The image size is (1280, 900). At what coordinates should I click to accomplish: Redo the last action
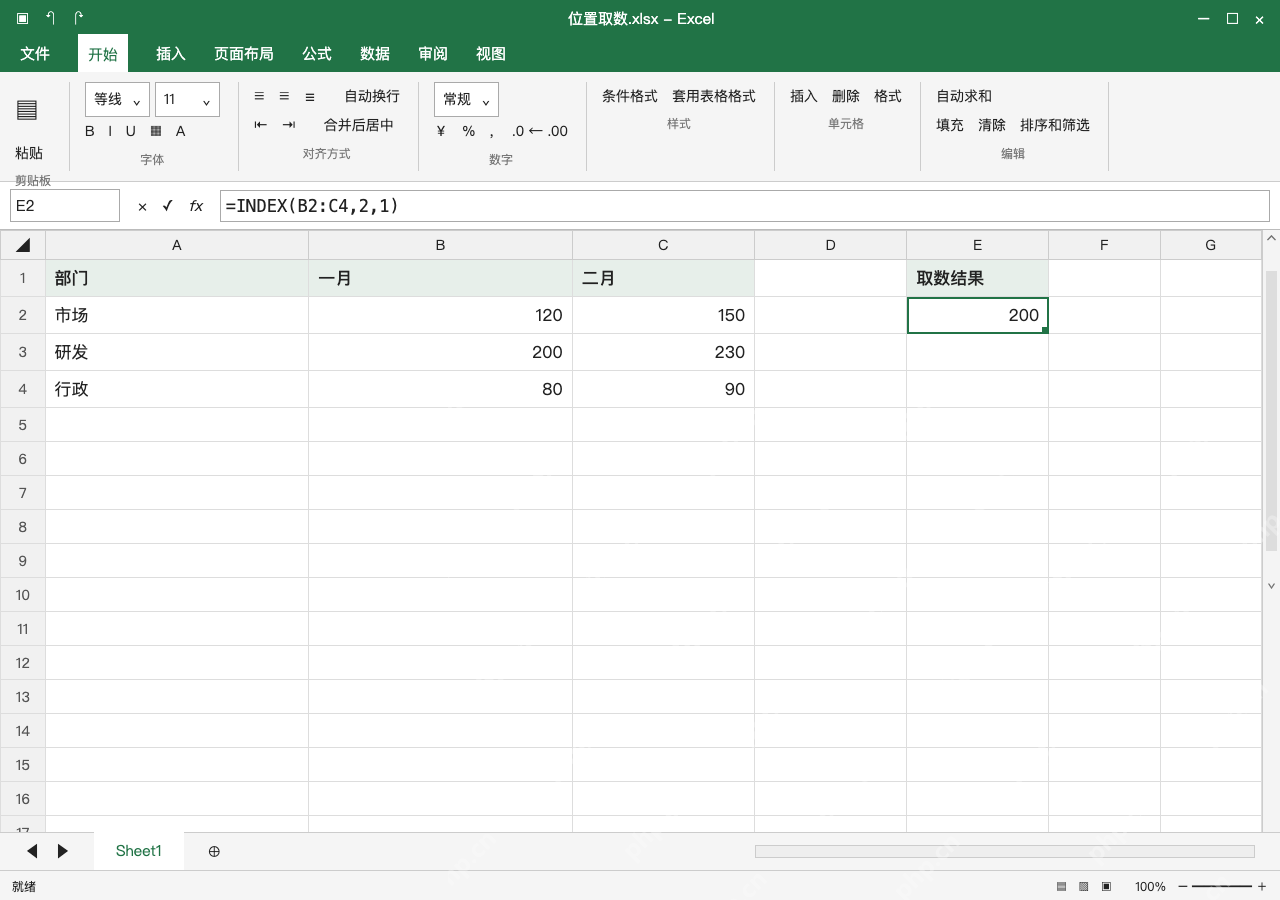79,18
